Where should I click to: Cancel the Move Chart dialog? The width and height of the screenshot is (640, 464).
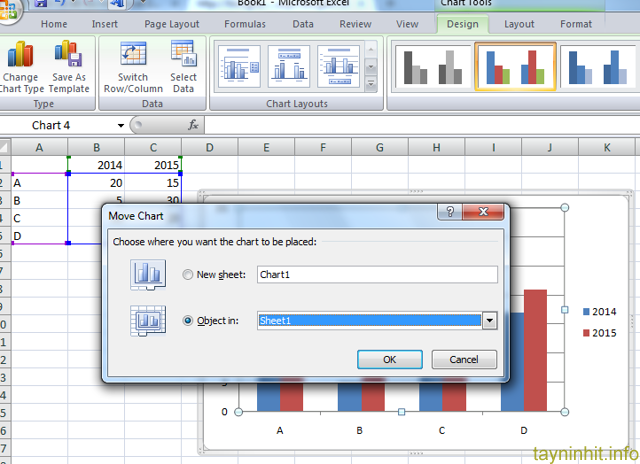pos(463,359)
